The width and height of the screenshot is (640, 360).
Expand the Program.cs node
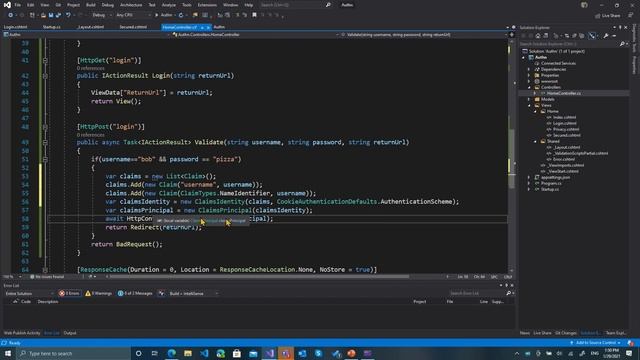pyautogui.click(x=529, y=184)
